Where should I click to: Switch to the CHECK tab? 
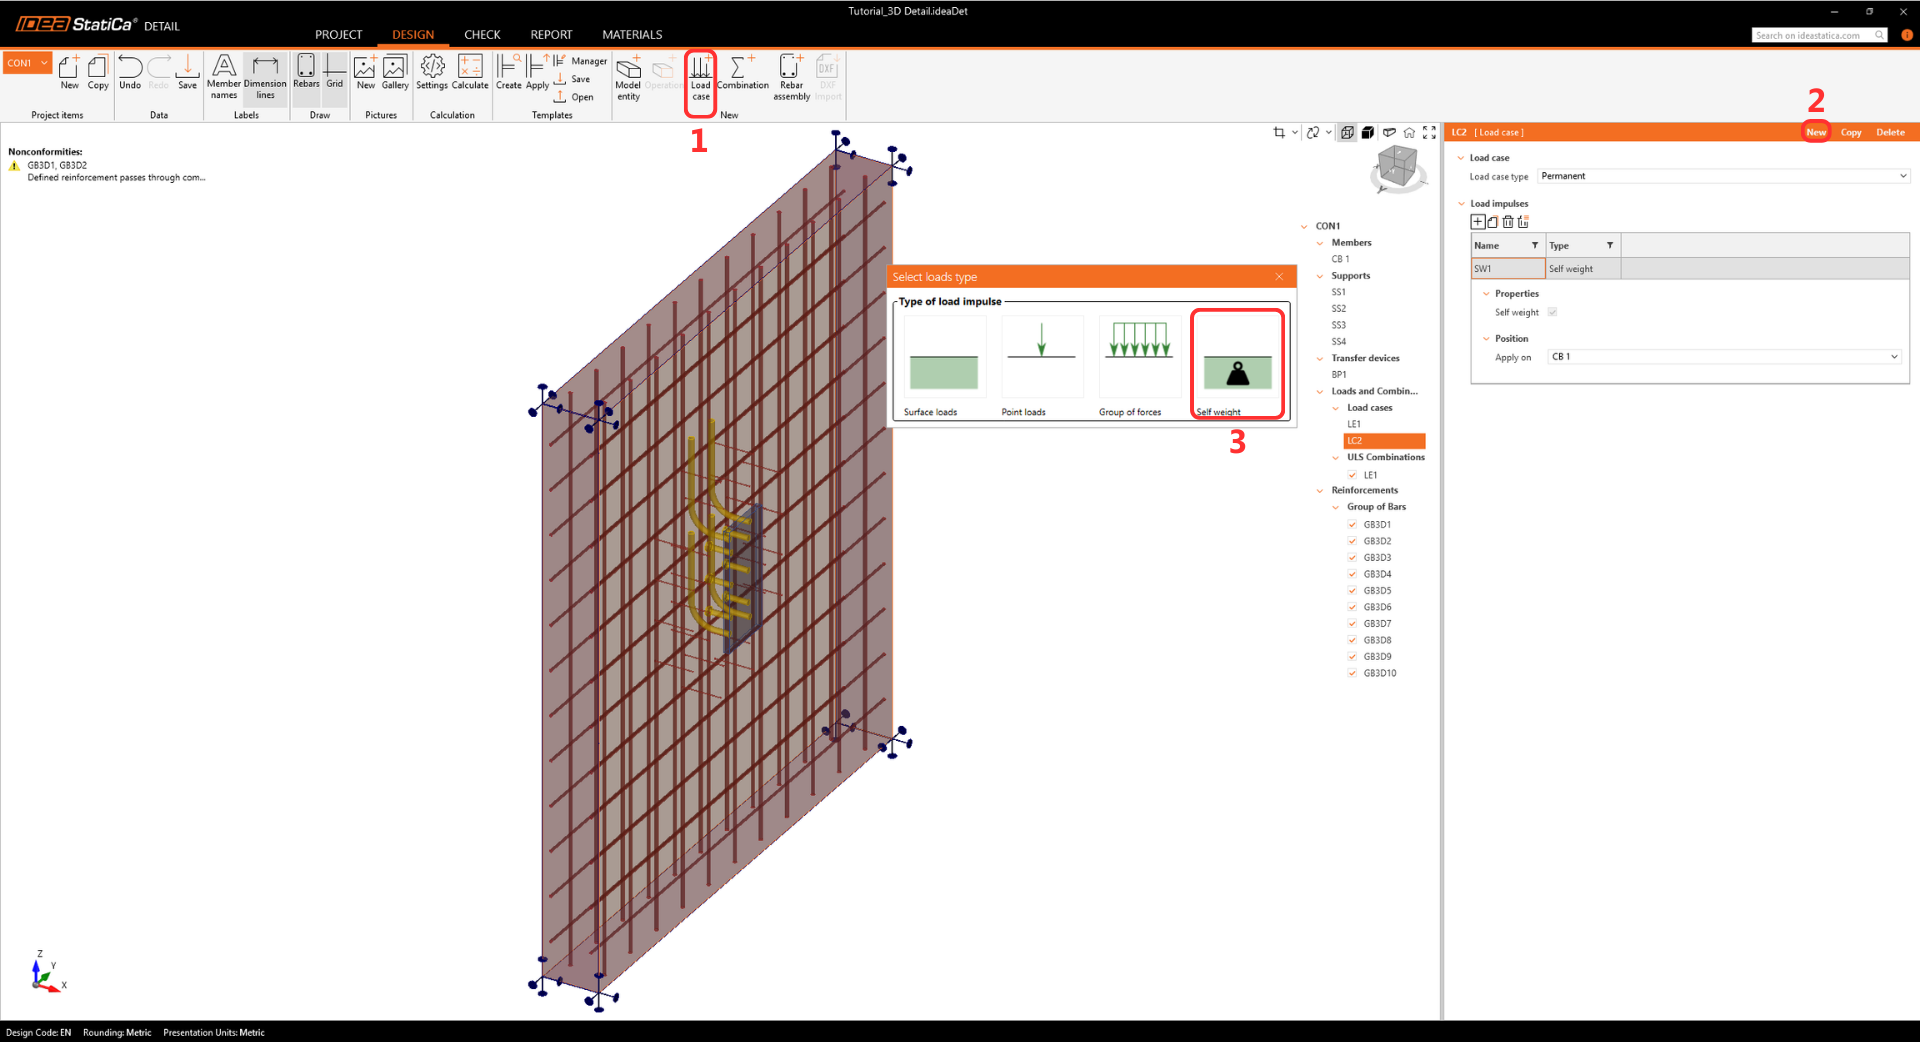pyautogui.click(x=482, y=35)
